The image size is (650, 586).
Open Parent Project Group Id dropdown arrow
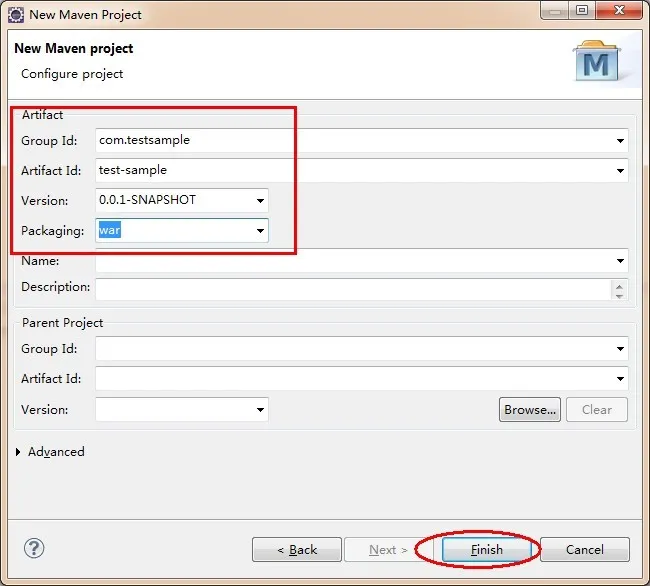pos(620,349)
